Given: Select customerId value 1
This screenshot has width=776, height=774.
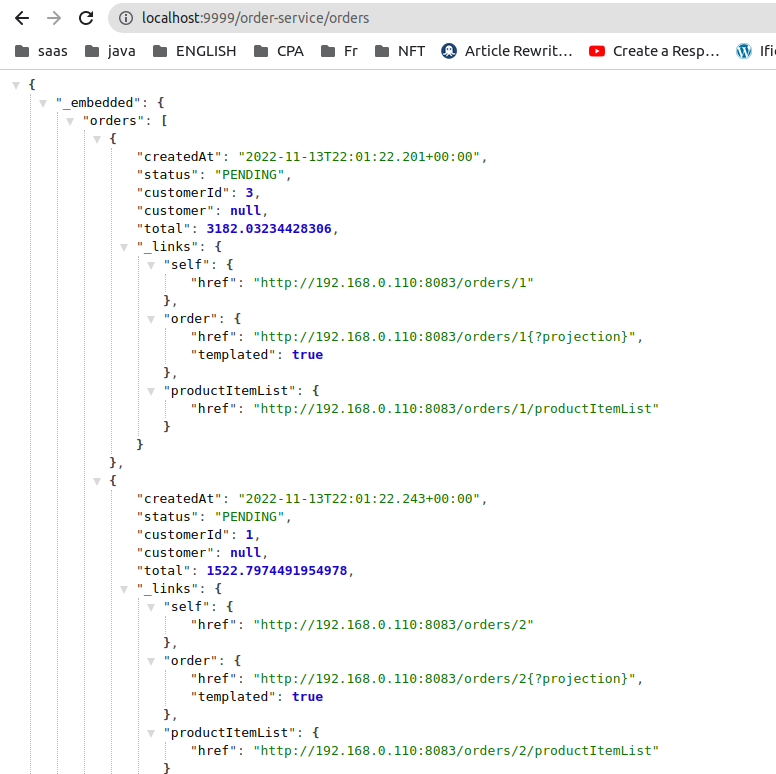Looking at the screenshot, I should pos(249,534).
